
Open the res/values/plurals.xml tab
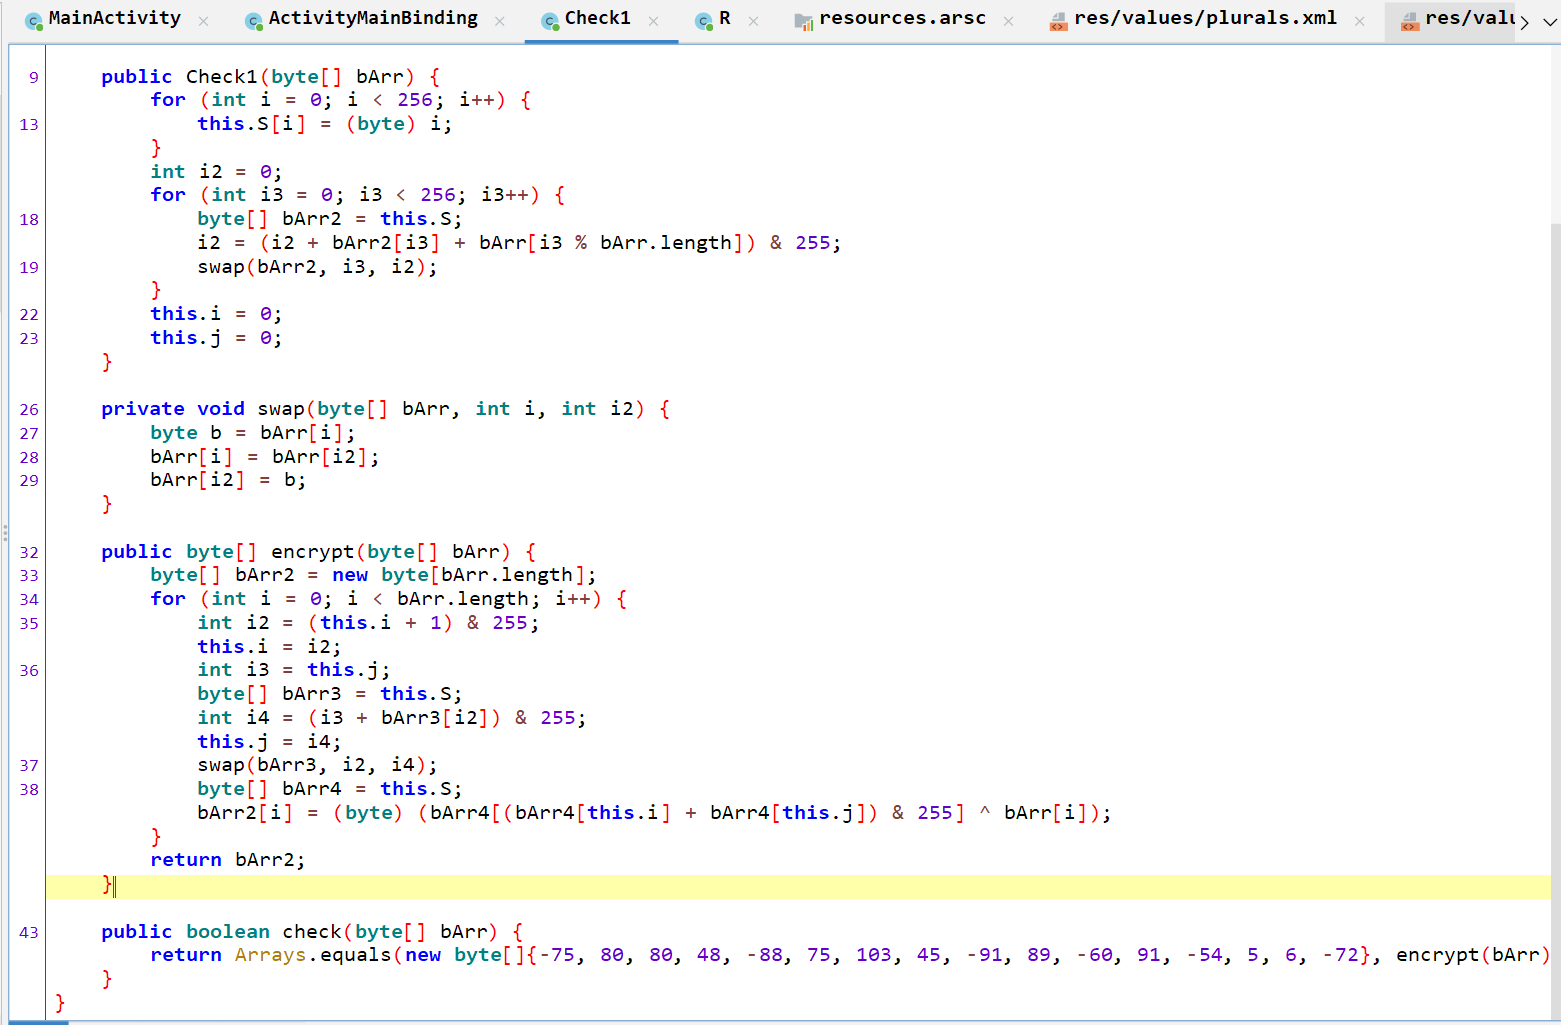(x=1205, y=19)
